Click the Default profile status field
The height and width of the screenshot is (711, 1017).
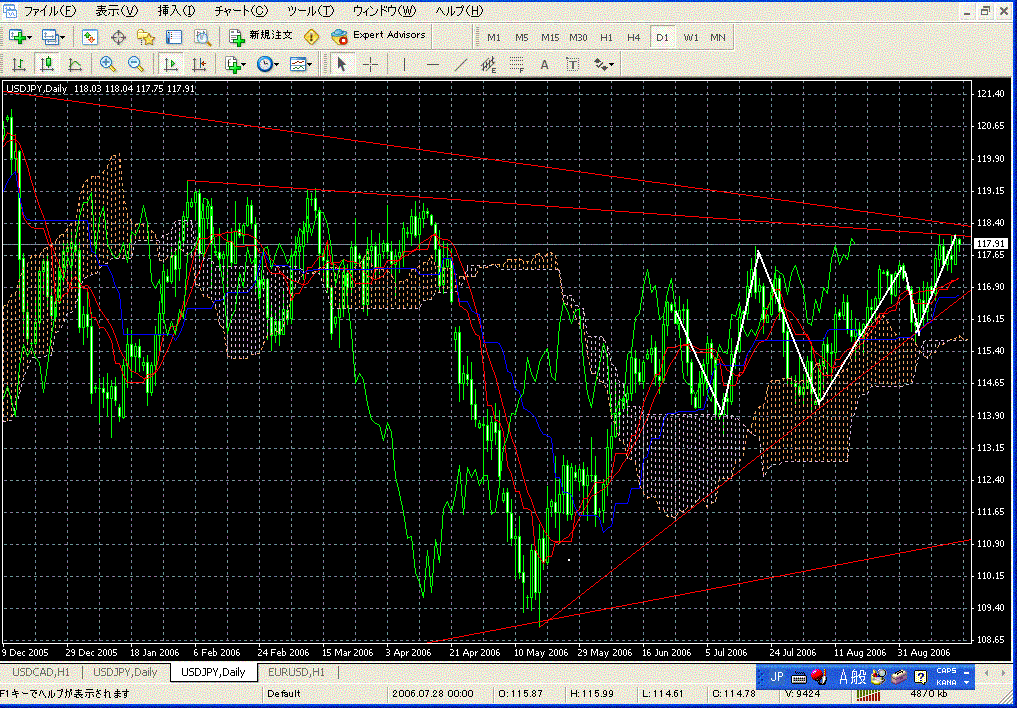click(284, 693)
